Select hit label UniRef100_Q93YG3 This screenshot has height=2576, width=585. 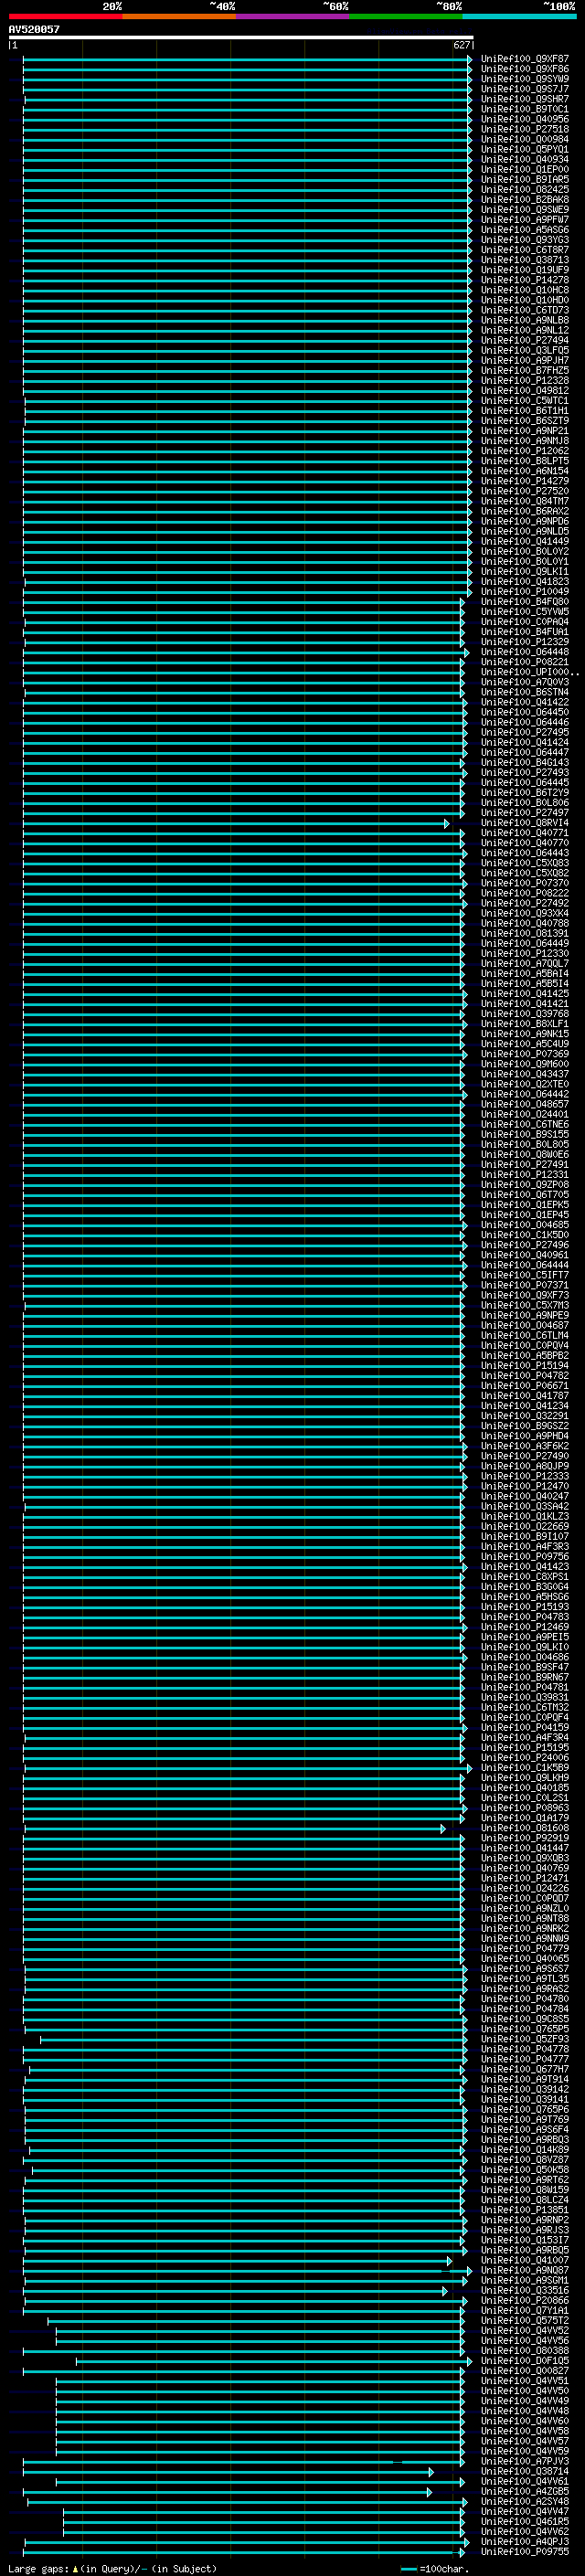(x=525, y=240)
